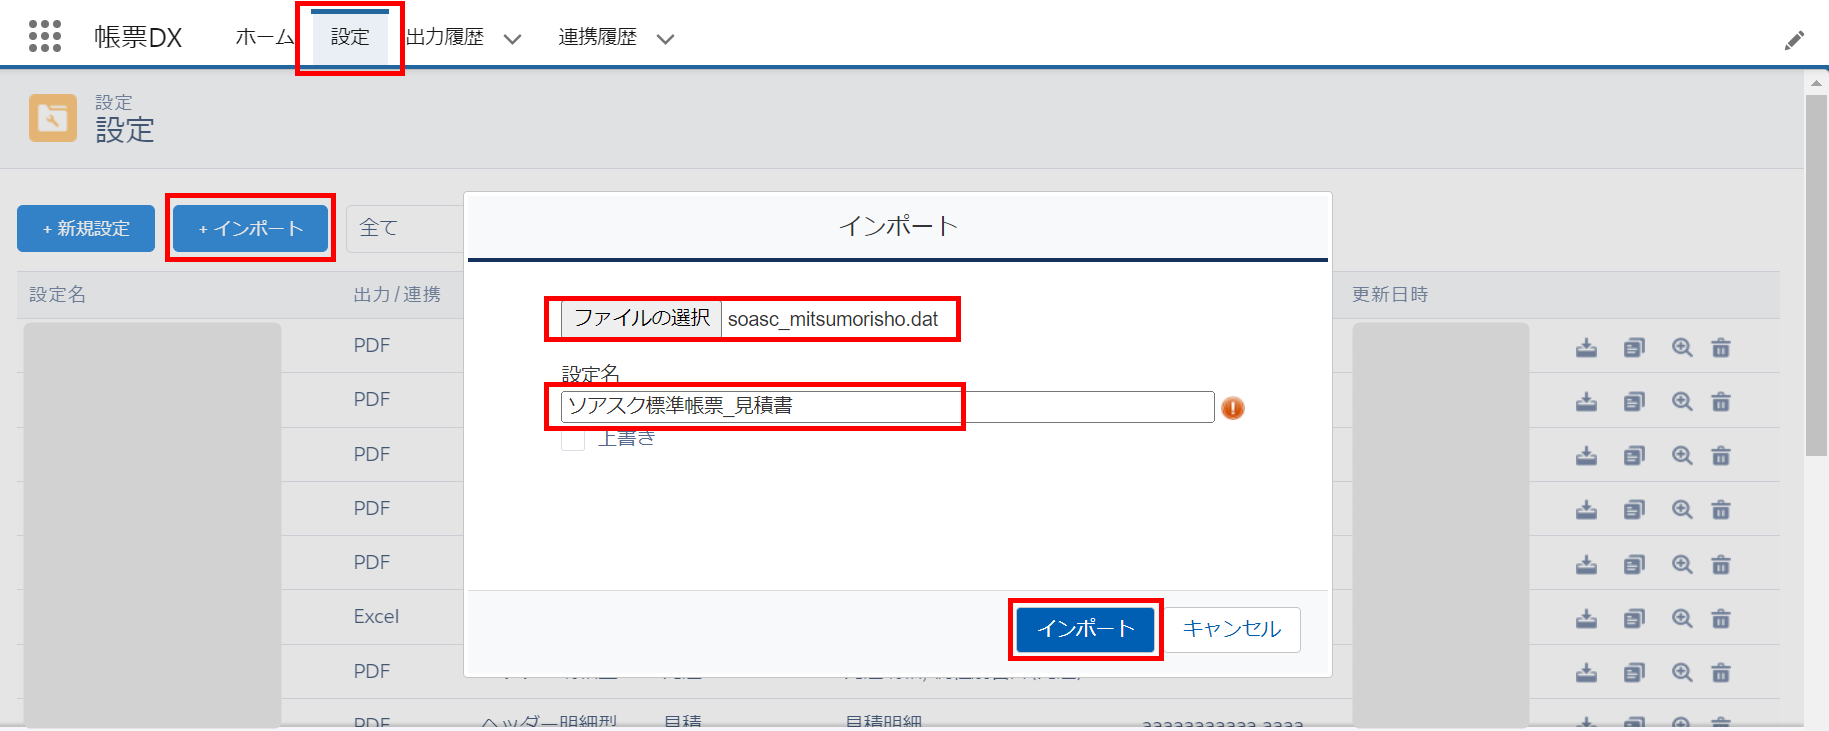Export the setting in the second PDF row
The image size is (1829, 731).
(1586, 401)
